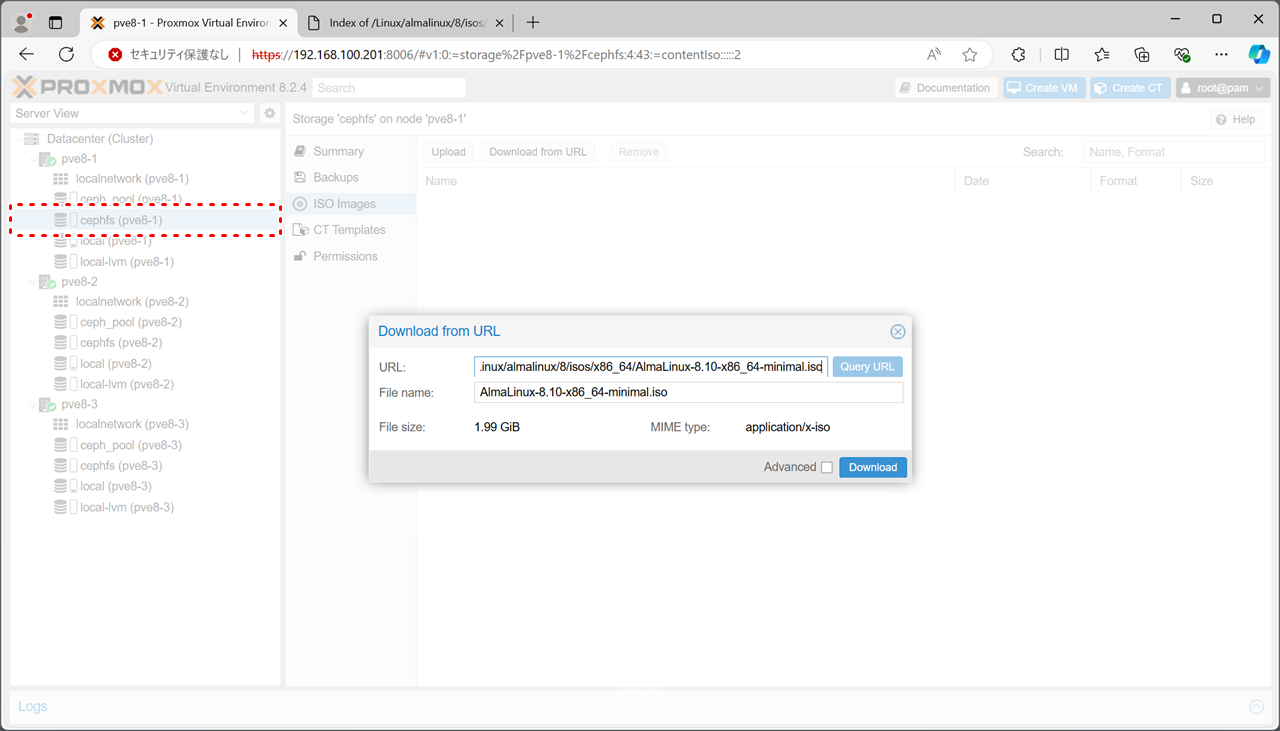Screen dimensions: 1280x731
Task: Click the gear icon beside Server View
Action: pos(269,114)
